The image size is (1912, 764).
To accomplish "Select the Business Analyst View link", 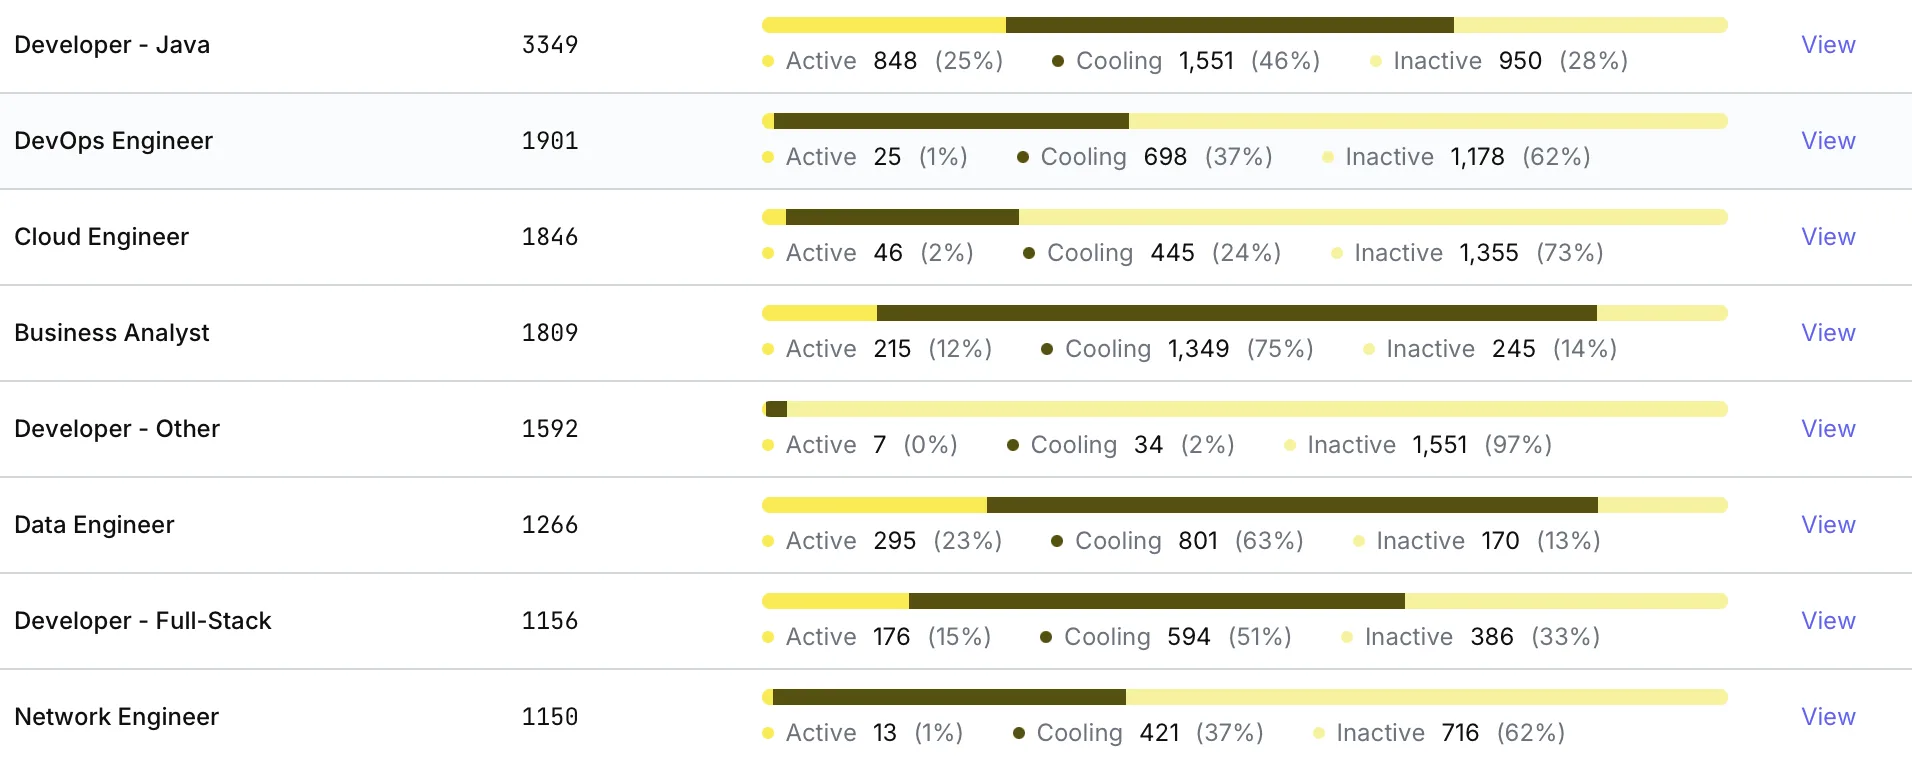I will click(1828, 333).
